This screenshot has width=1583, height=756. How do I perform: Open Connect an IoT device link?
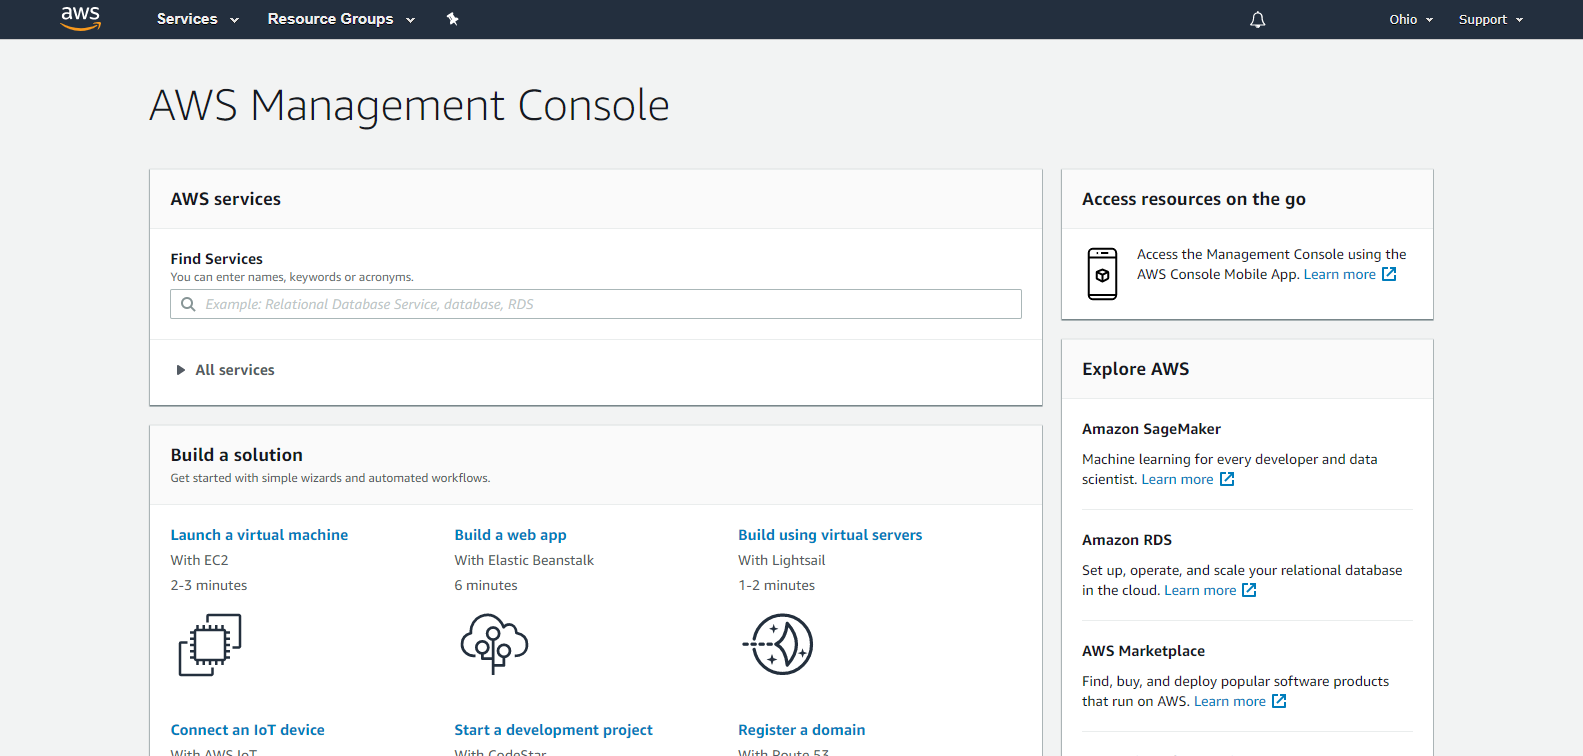(247, 730)
